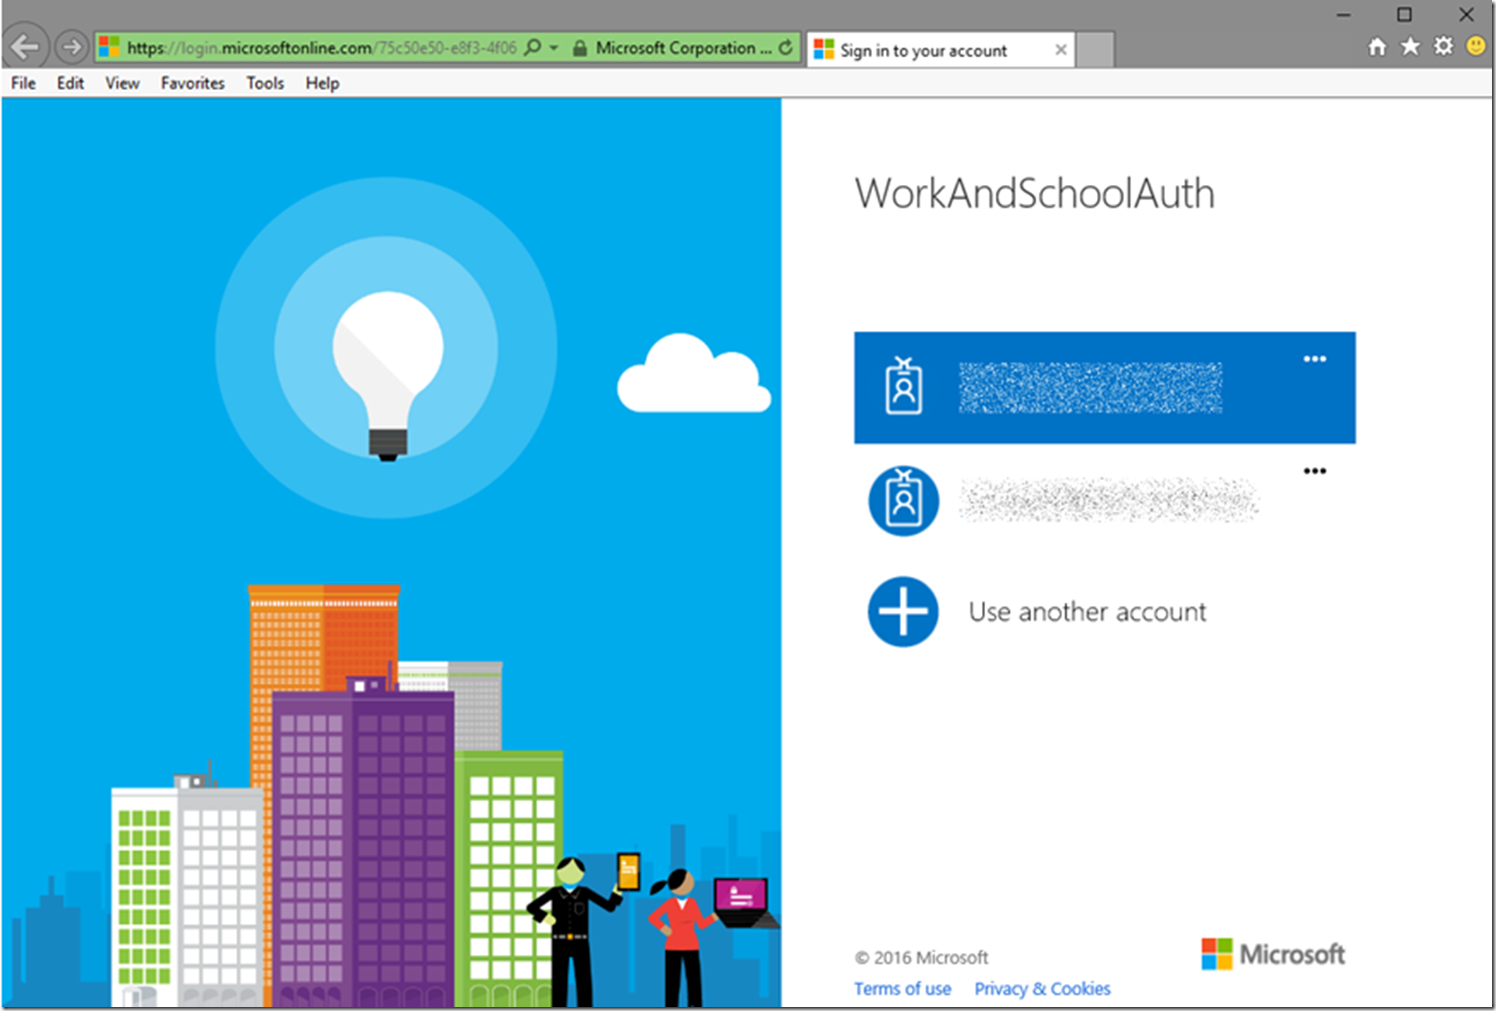
Task: Open the Home page icon
Action: [1377, 46]
